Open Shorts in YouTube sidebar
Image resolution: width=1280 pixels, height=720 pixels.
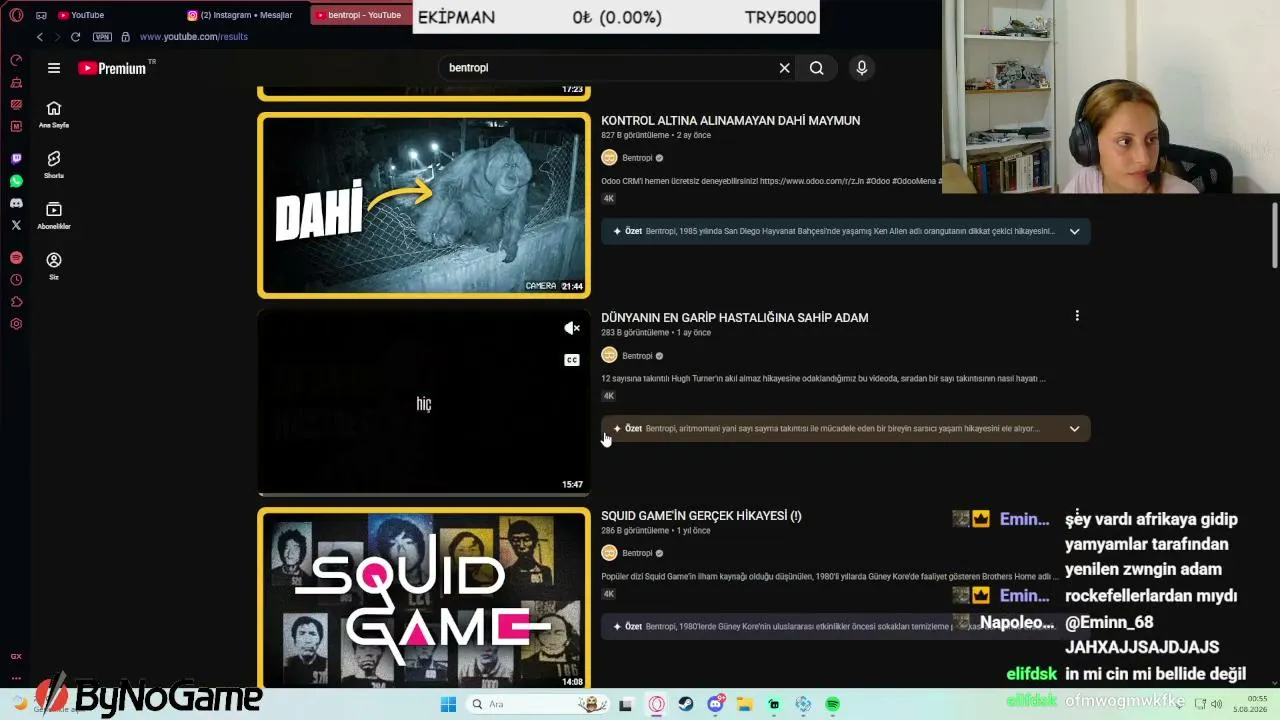click(54, 164)
